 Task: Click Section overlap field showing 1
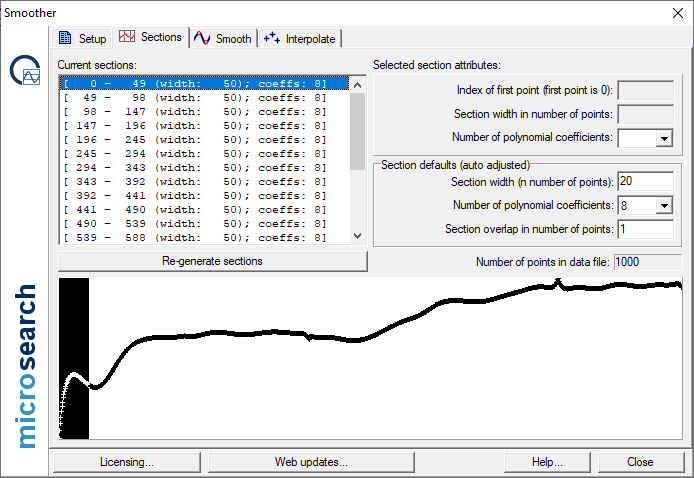pos(646,229)
